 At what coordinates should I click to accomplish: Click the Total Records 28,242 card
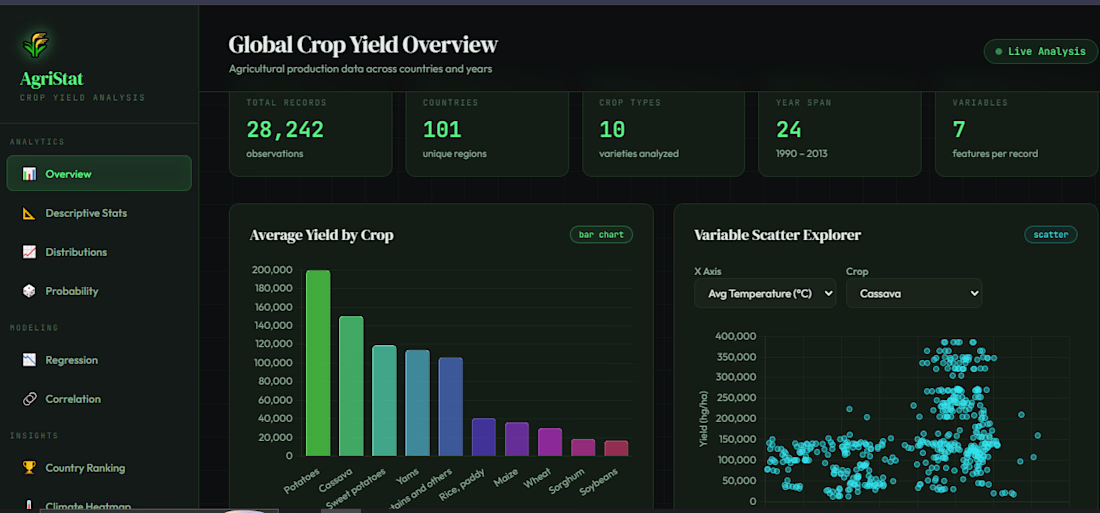pyautogui.click(x=311, y=133)
